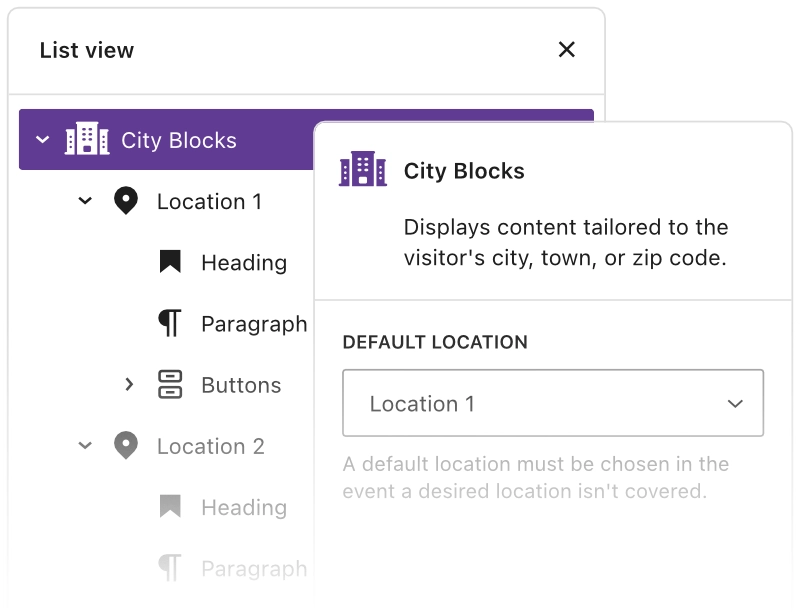800x612 pixels.
Task: Collapse the City Blocks tree item
Action: coord(42,140)
